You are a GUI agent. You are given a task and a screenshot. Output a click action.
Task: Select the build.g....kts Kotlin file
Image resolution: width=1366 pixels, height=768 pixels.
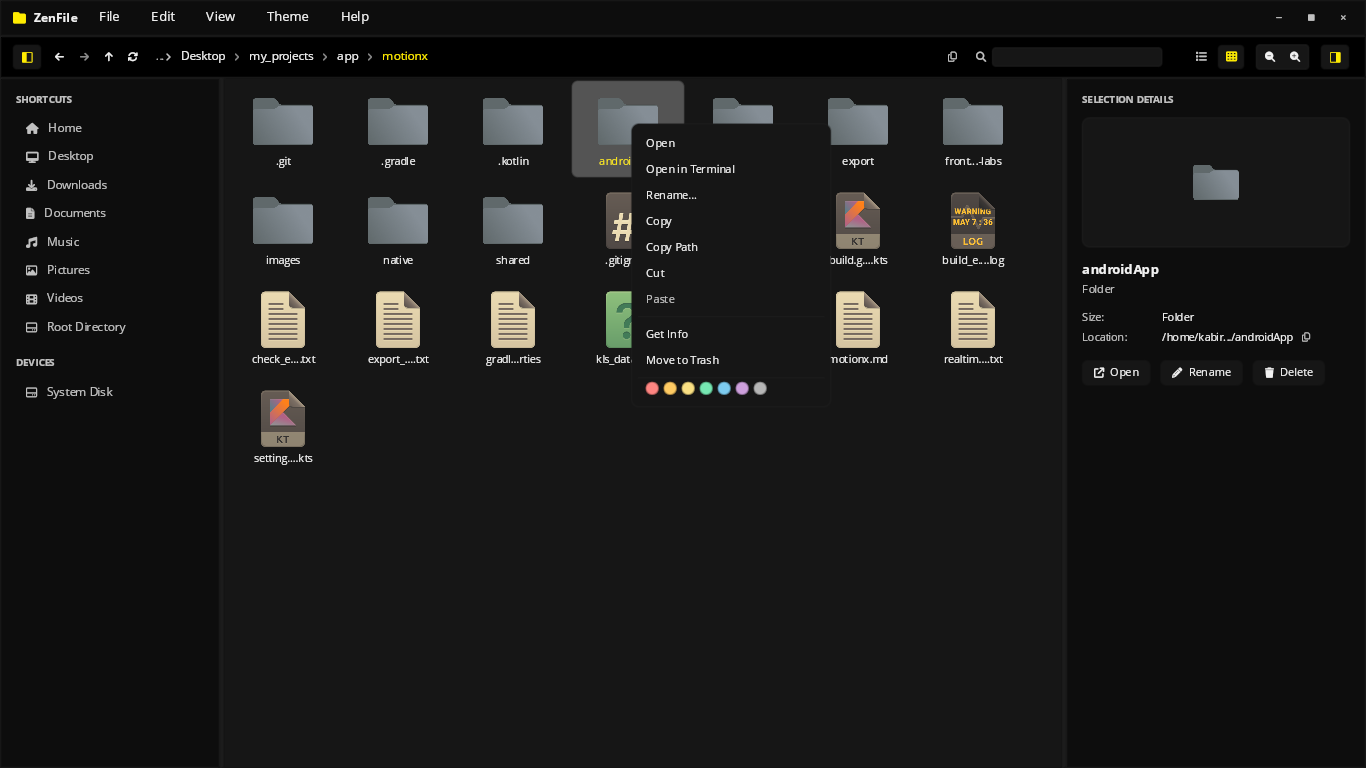point(858,229)
